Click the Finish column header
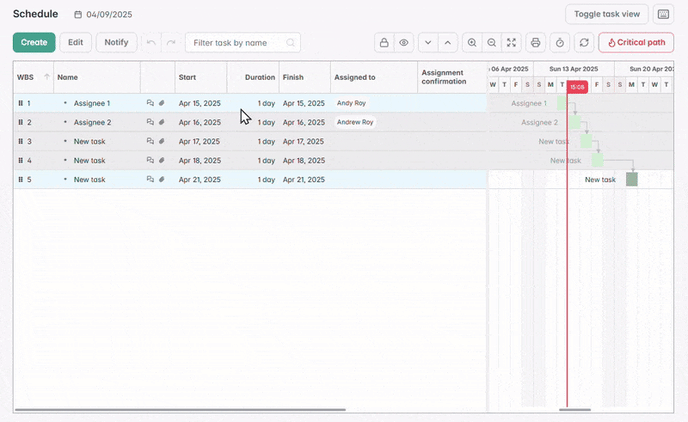The width and height of the screenshot is (688, 422). (305, 77)
